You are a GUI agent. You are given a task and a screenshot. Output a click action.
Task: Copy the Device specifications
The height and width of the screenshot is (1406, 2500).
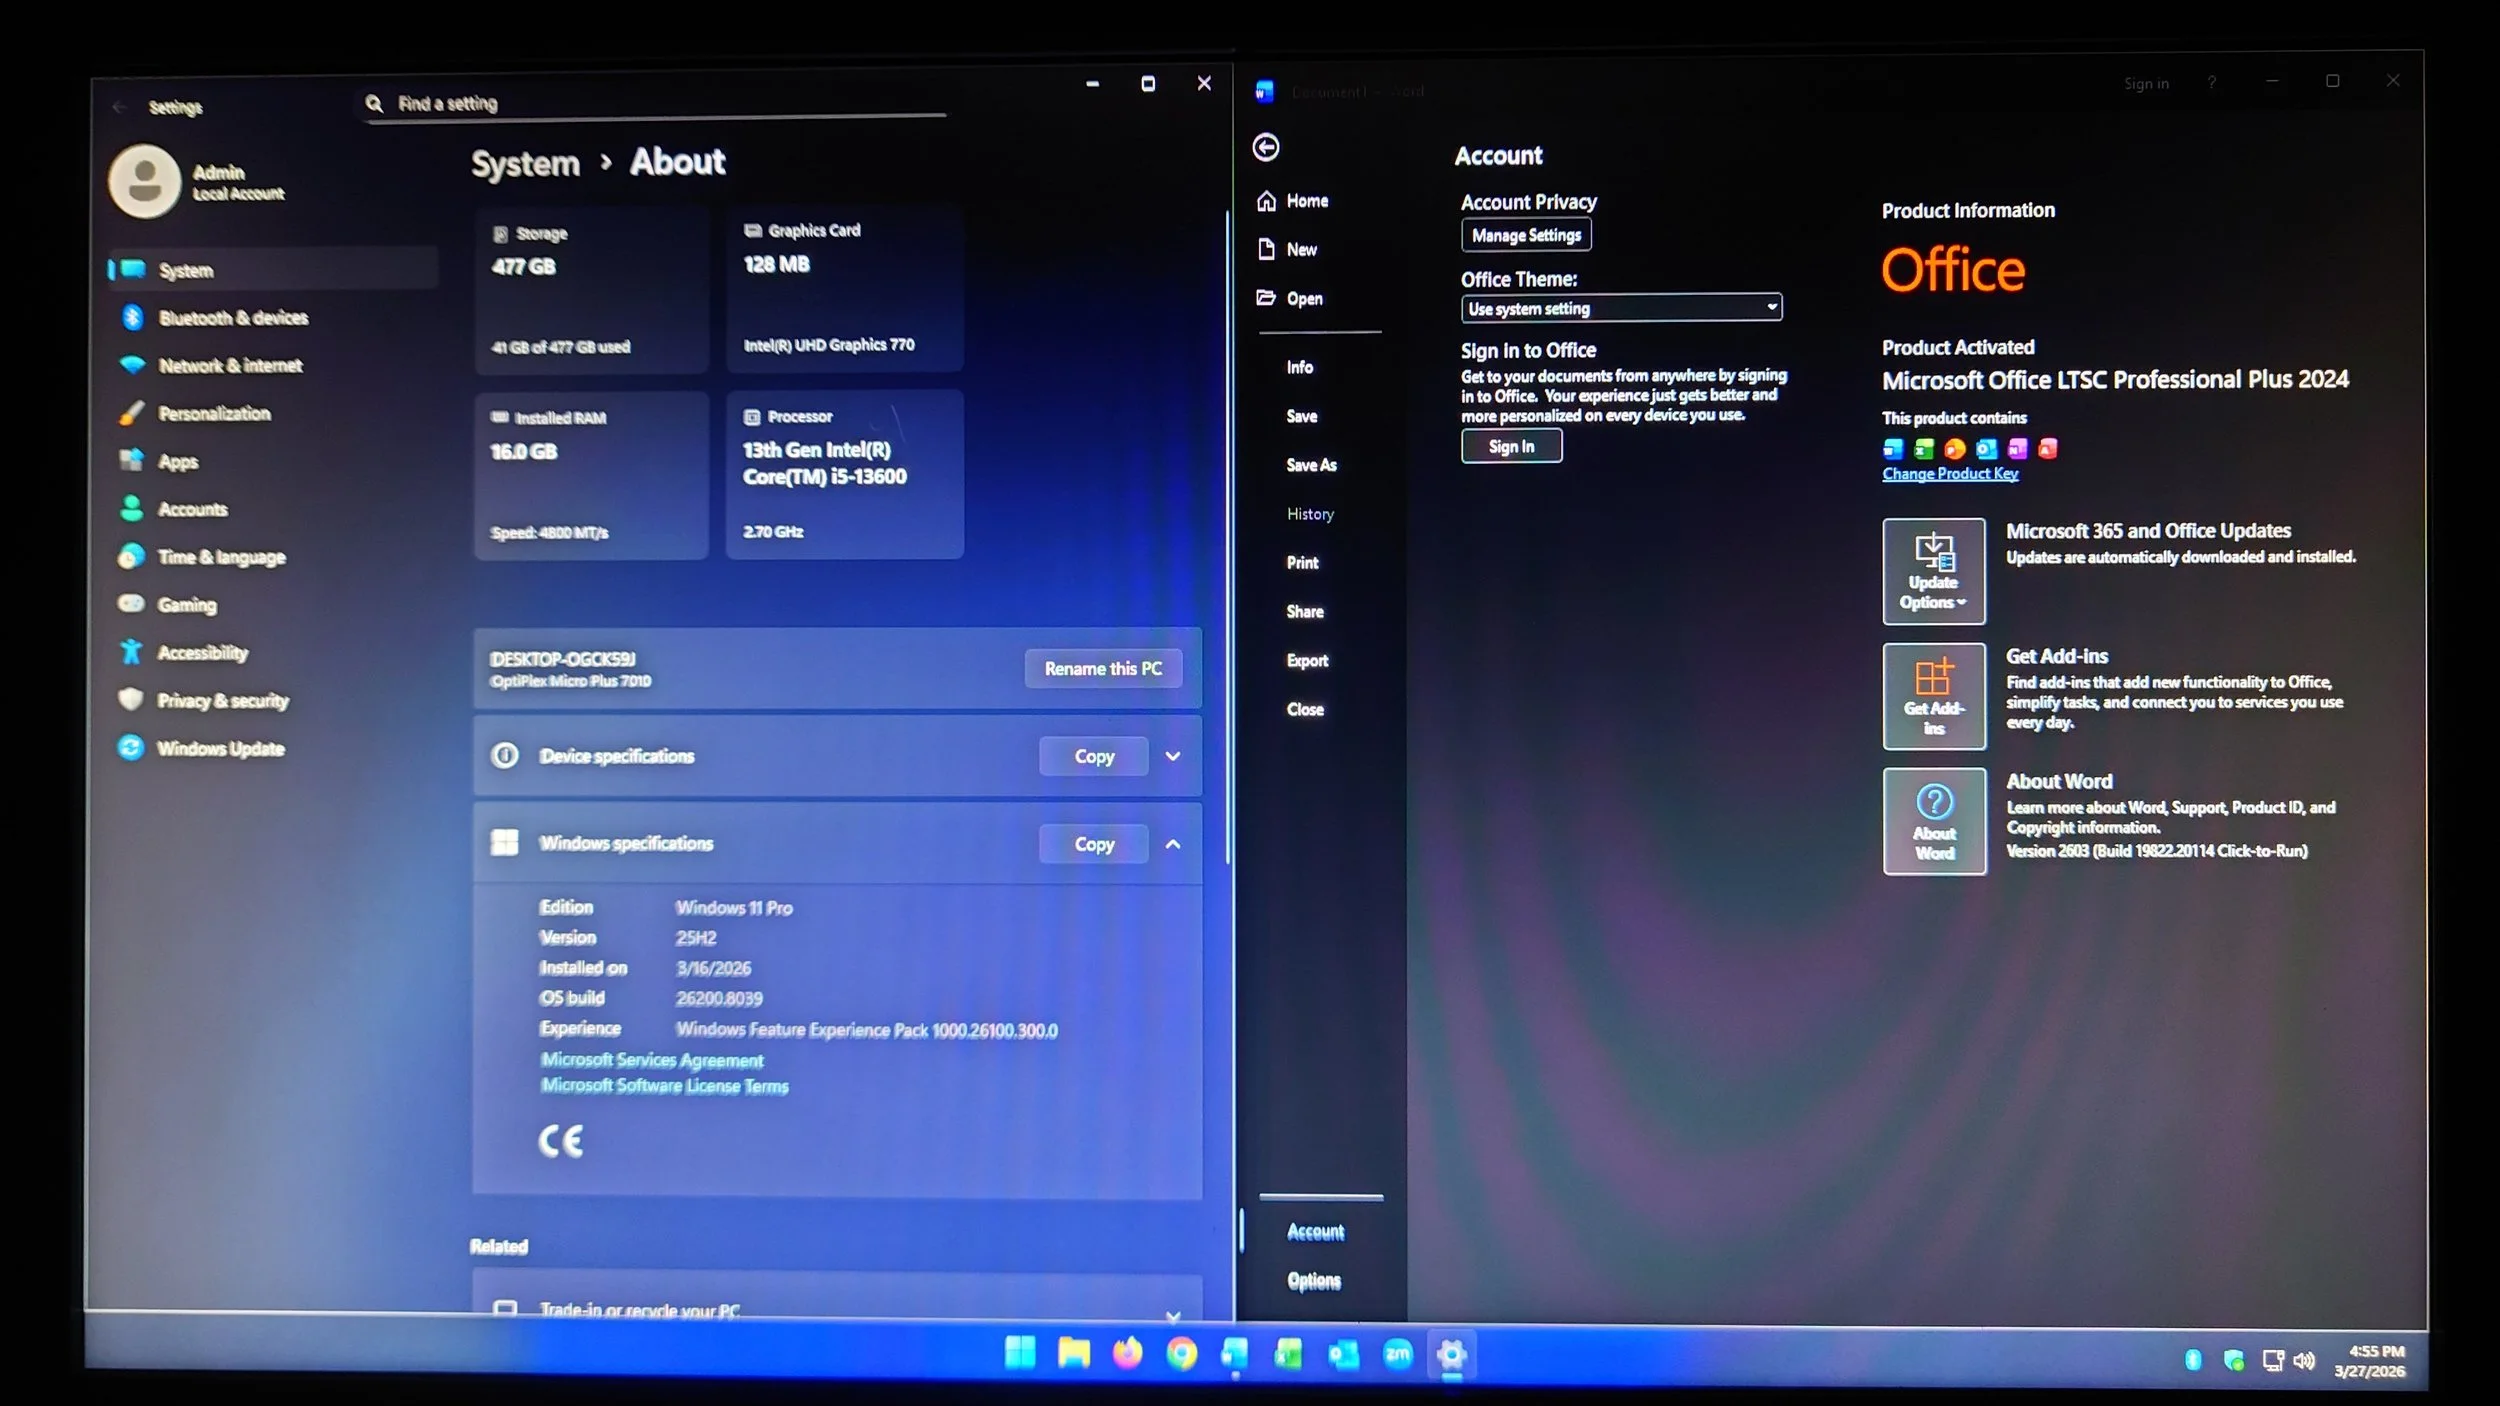[x=1094, y=756]
